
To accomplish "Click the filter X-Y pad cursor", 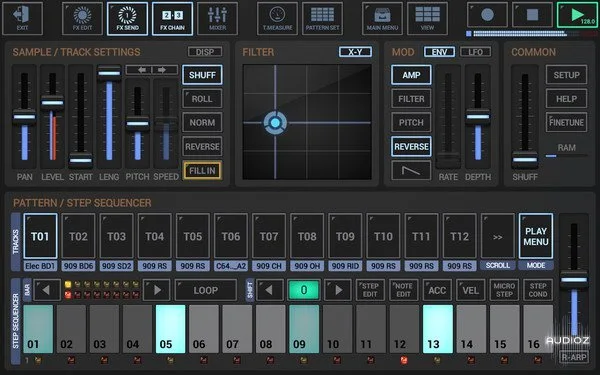I will click(275, 122).
